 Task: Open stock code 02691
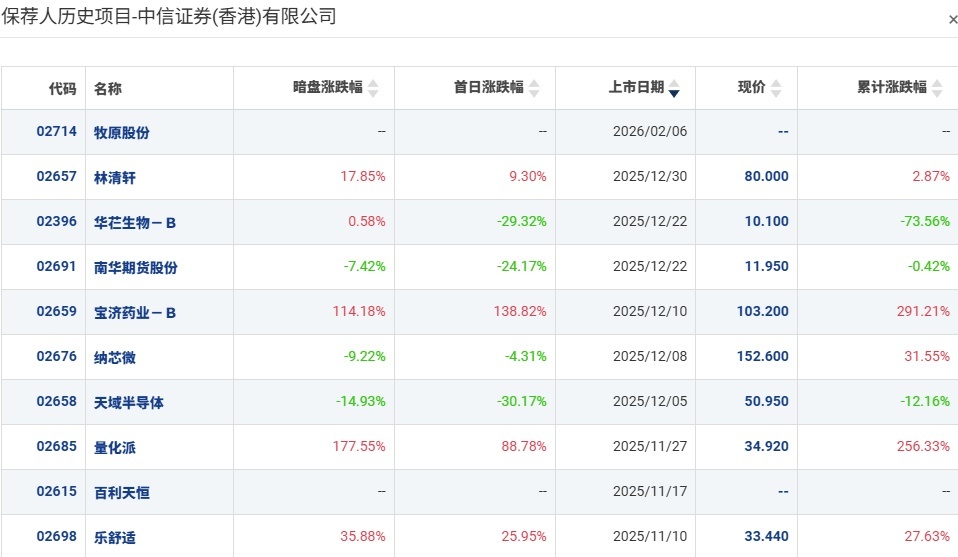(x=57, y=266)
